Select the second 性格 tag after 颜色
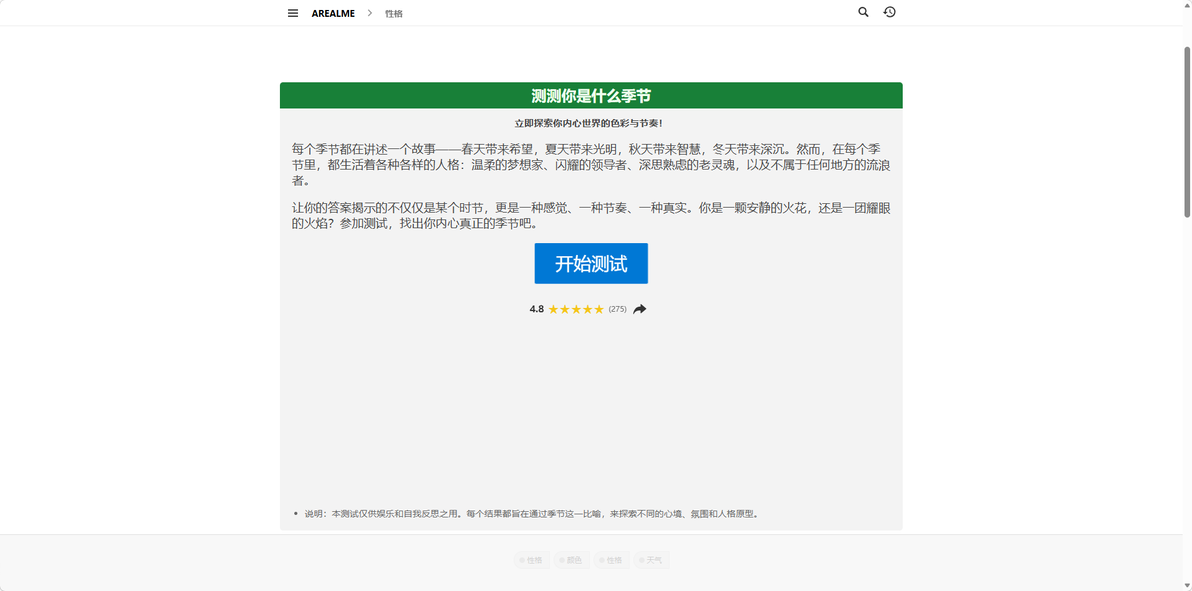This screenshot has width=1192, height=591. tap(611, 561)
